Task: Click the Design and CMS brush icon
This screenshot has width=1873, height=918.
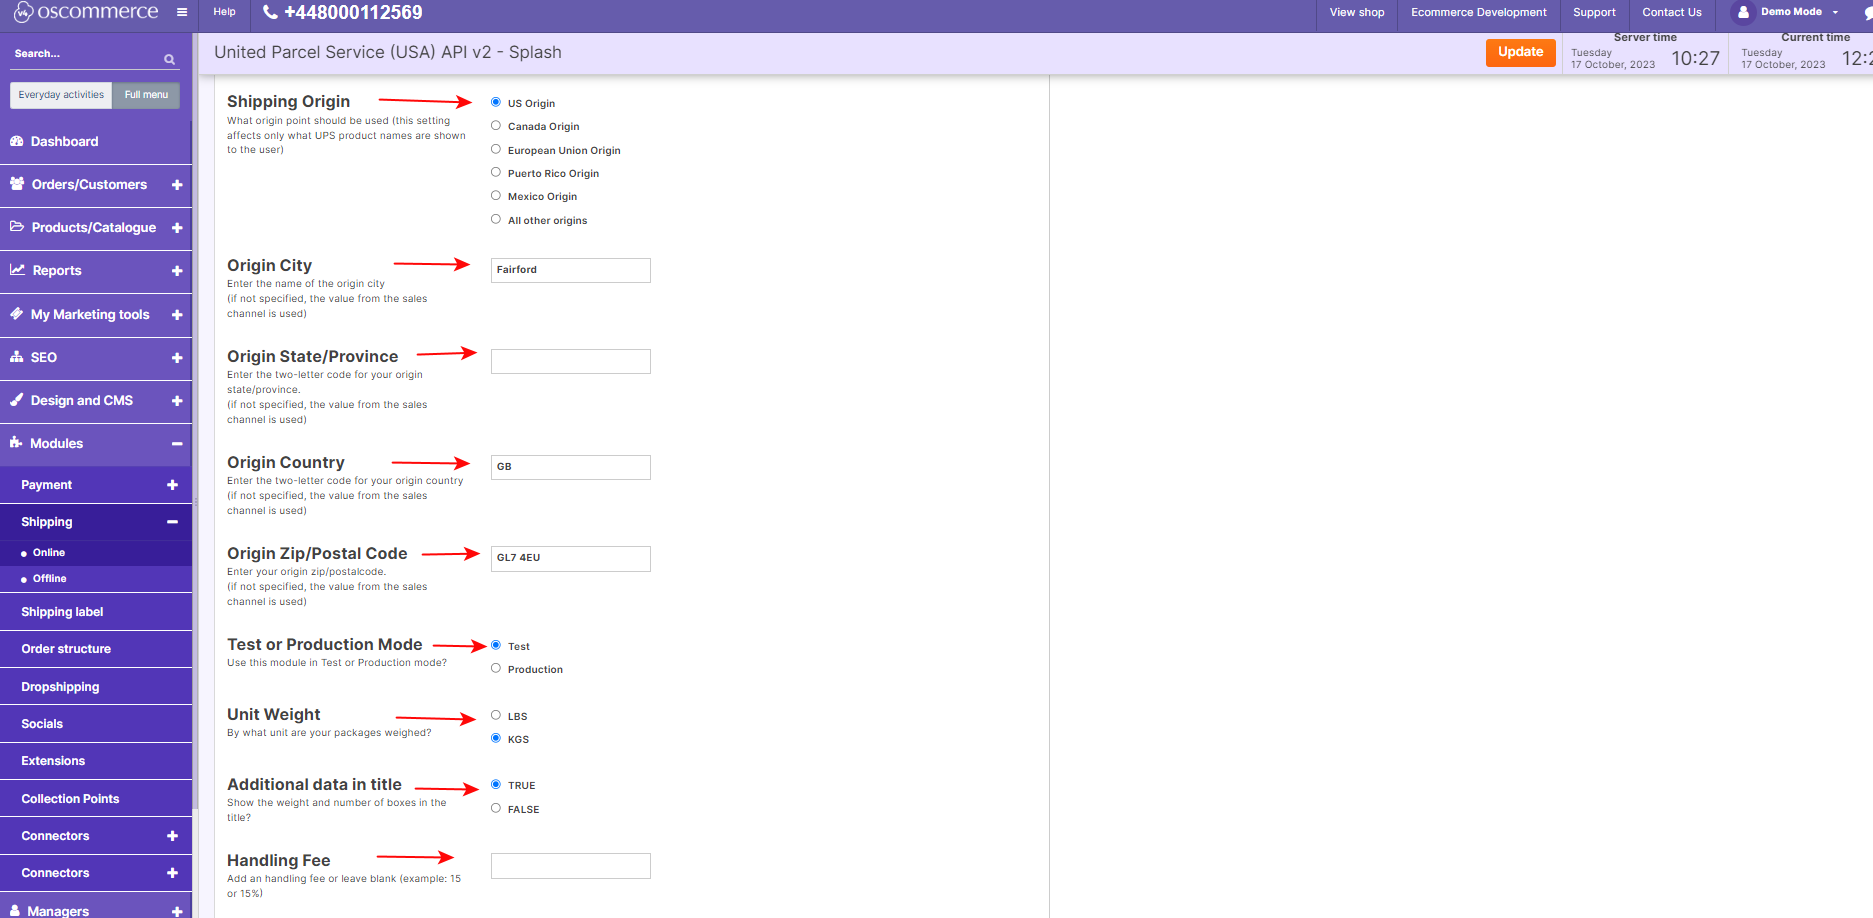Action: click(x=17, y=400)
